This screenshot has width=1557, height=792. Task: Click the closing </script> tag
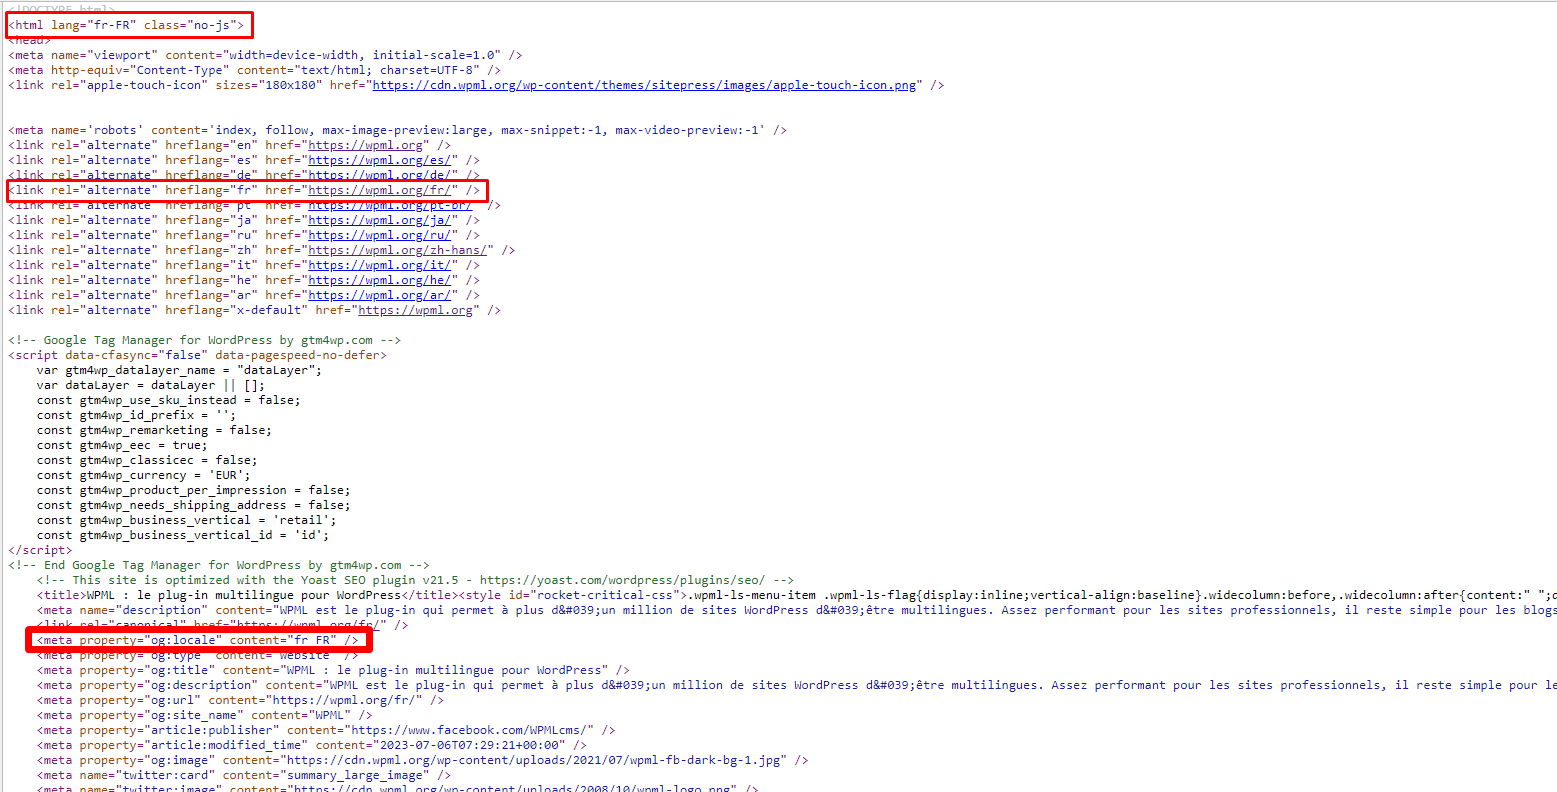pos(40,550)
